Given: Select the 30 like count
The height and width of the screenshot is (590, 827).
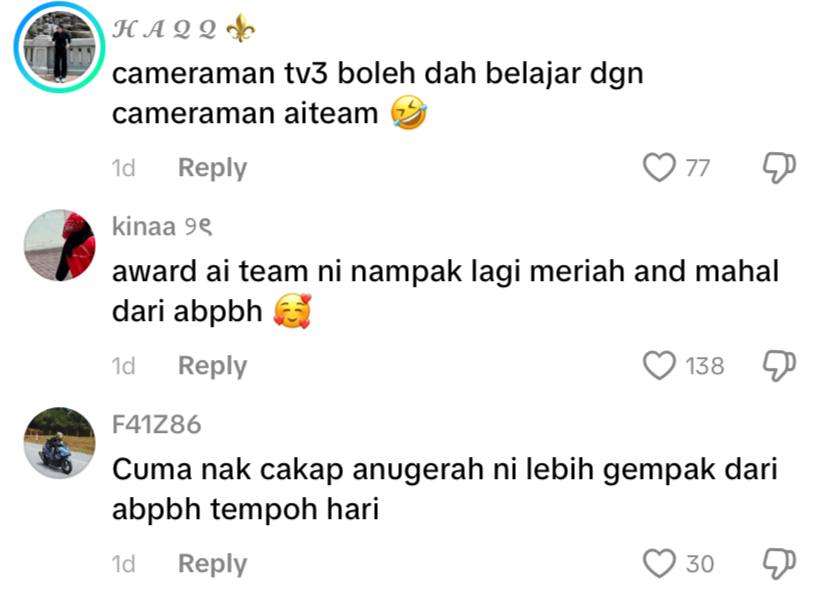Looking at the screenshot, I should click(x=700, y=564).
